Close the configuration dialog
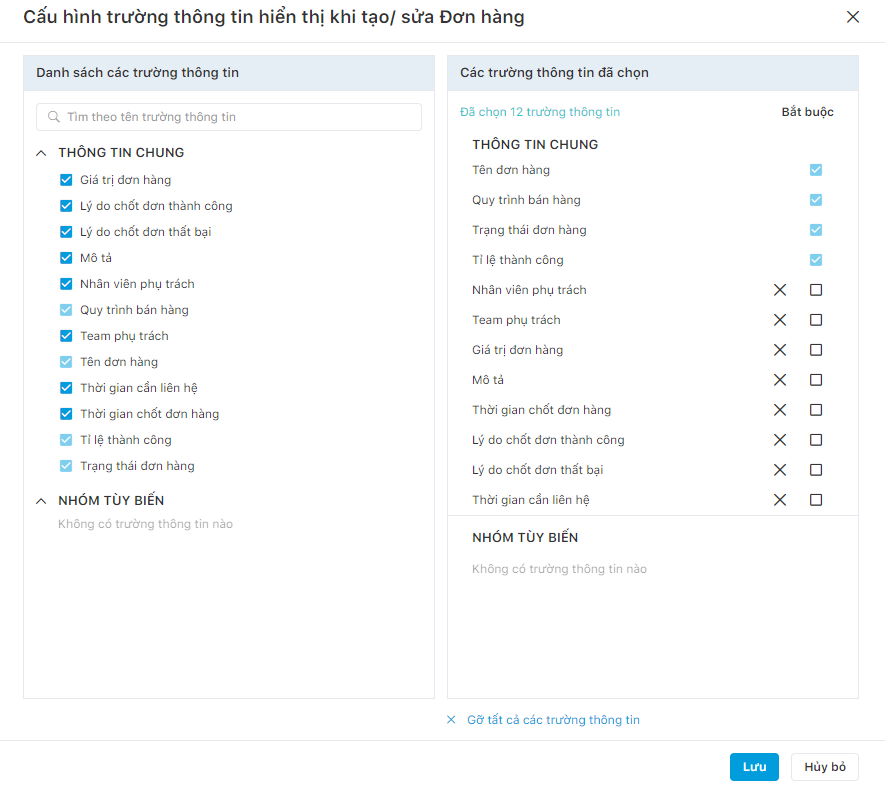The width and height of the screenshot is (885, 785). (853, 17)
